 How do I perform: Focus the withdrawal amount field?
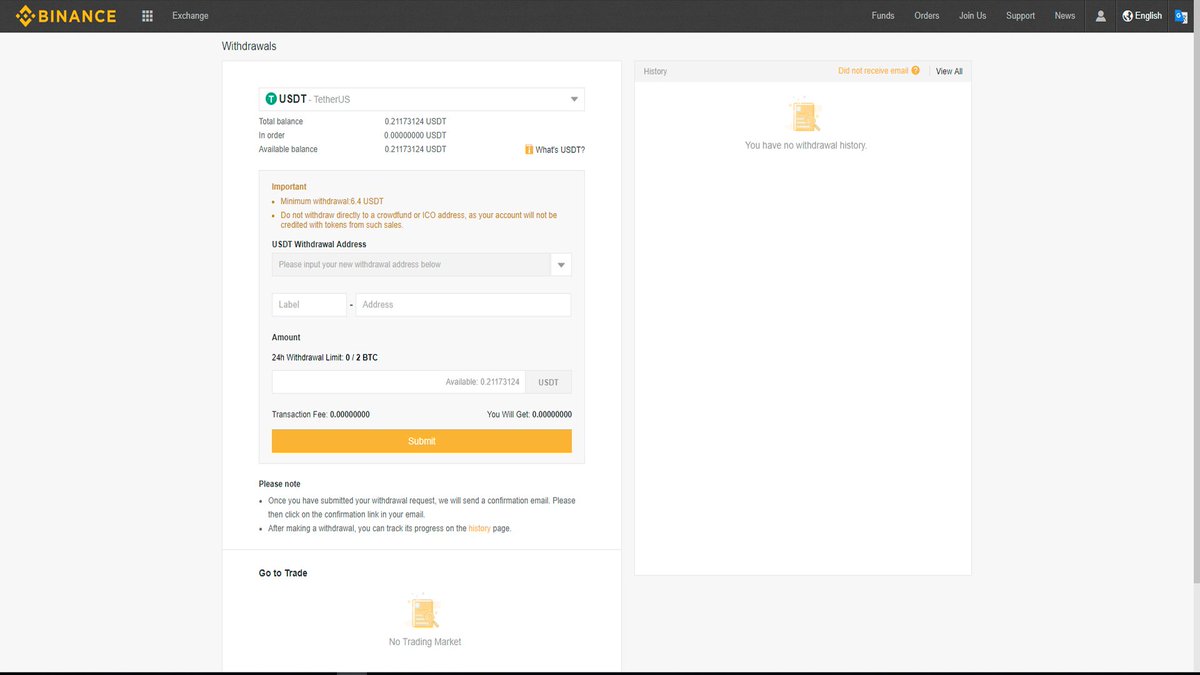tap(398, 382)
